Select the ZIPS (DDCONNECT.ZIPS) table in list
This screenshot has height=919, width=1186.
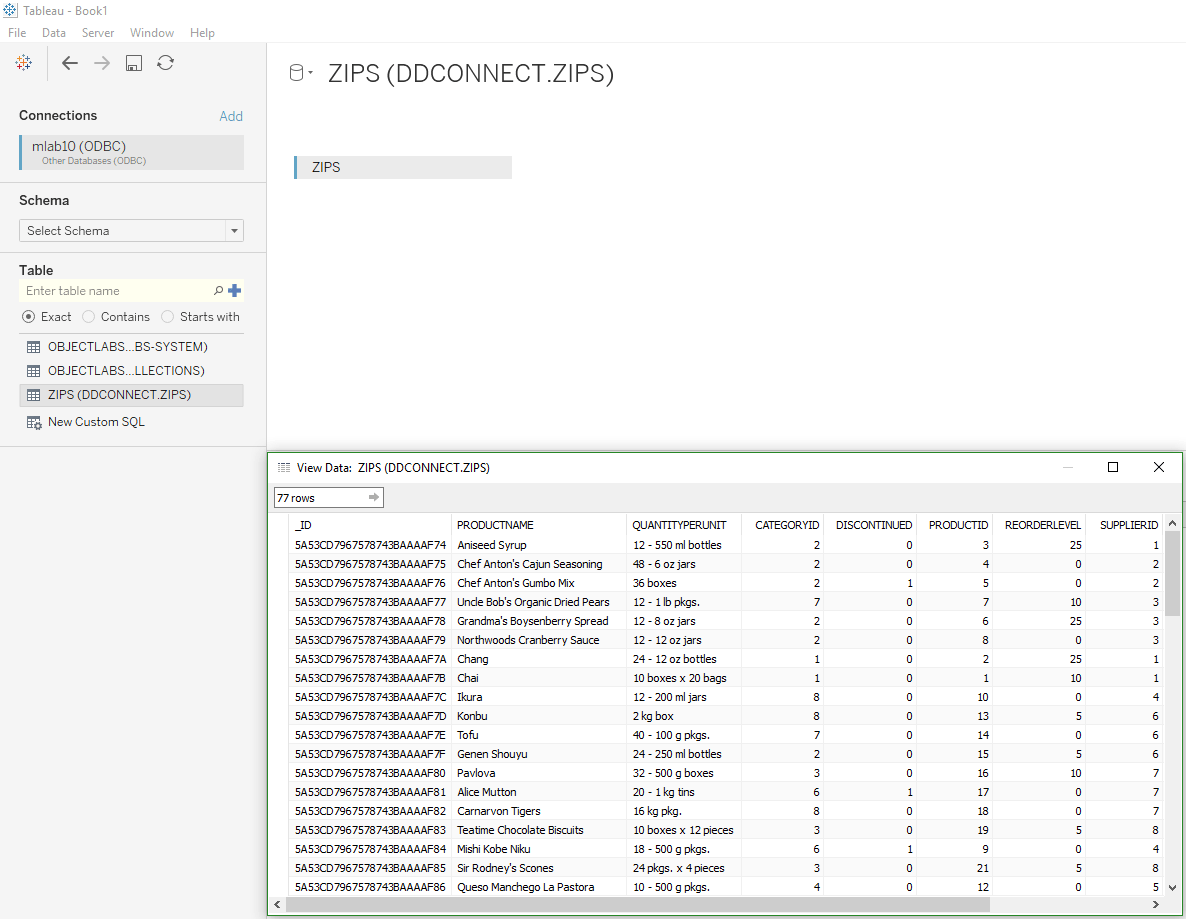point(132,395)
